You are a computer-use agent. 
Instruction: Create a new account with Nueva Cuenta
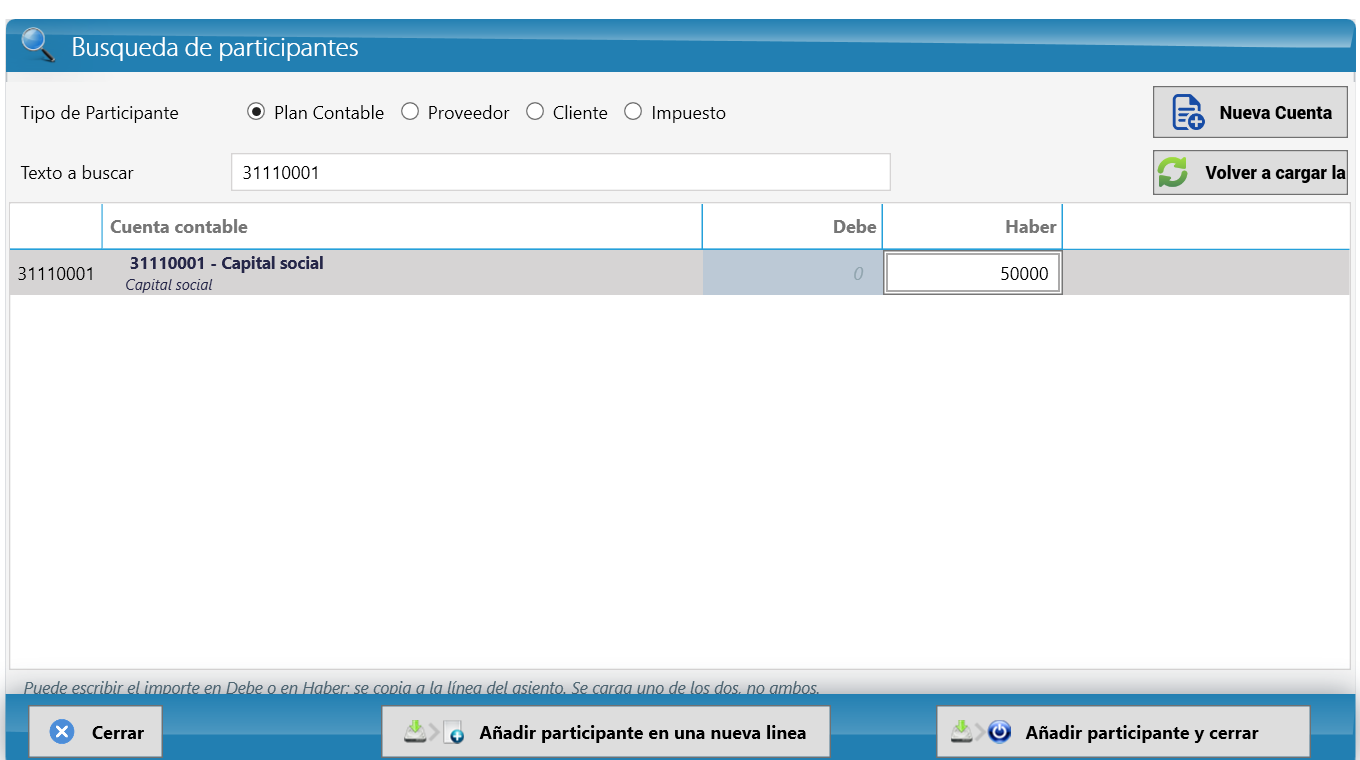tap(1250, 112)
